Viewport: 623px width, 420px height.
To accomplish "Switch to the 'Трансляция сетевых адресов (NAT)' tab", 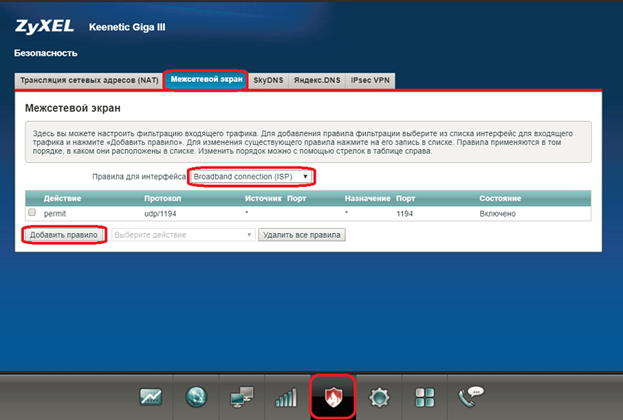I will [x=89, y=79].
